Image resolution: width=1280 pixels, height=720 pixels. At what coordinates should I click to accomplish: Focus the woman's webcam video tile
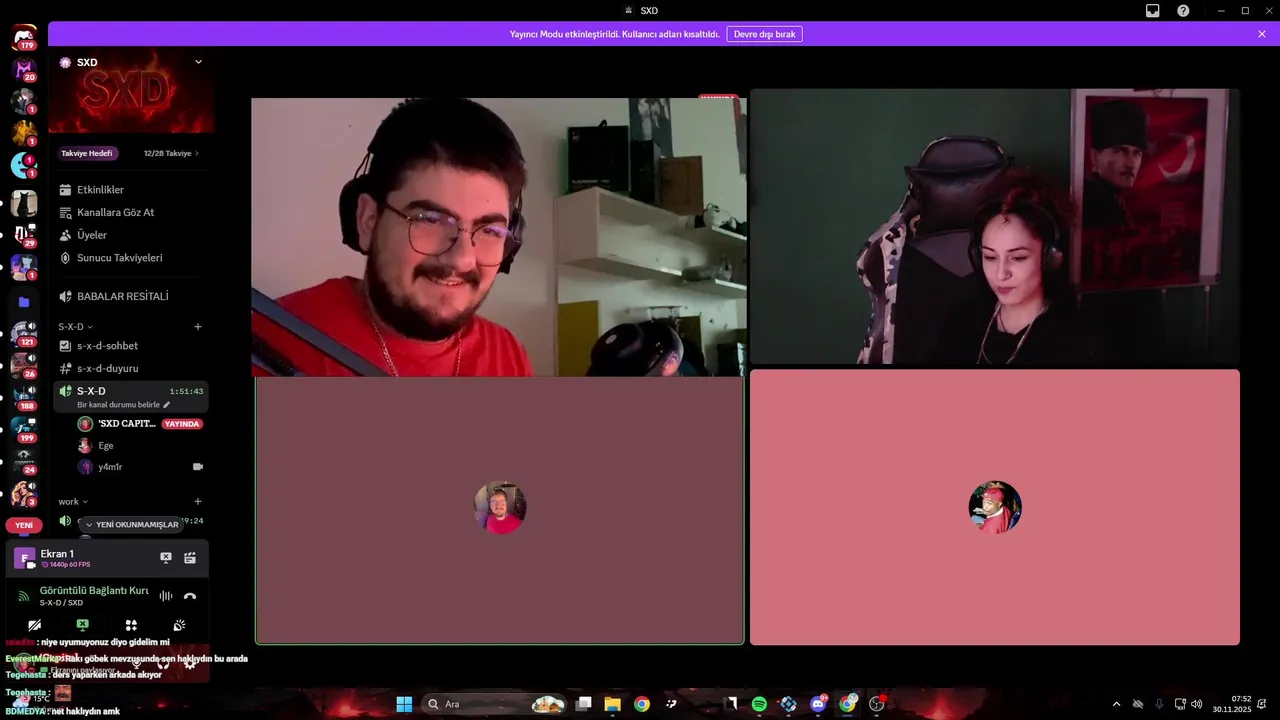[x=995, y=226]
